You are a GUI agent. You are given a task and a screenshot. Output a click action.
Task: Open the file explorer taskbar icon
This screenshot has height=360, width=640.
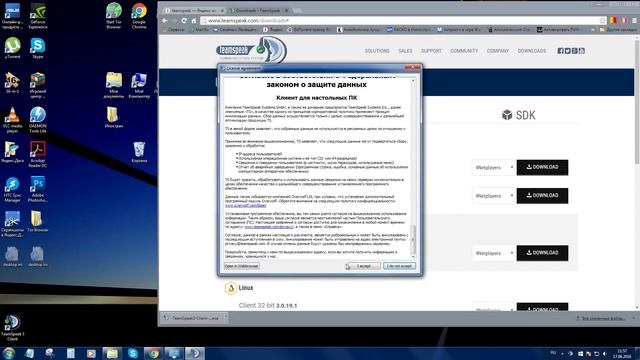click(112, 353)
